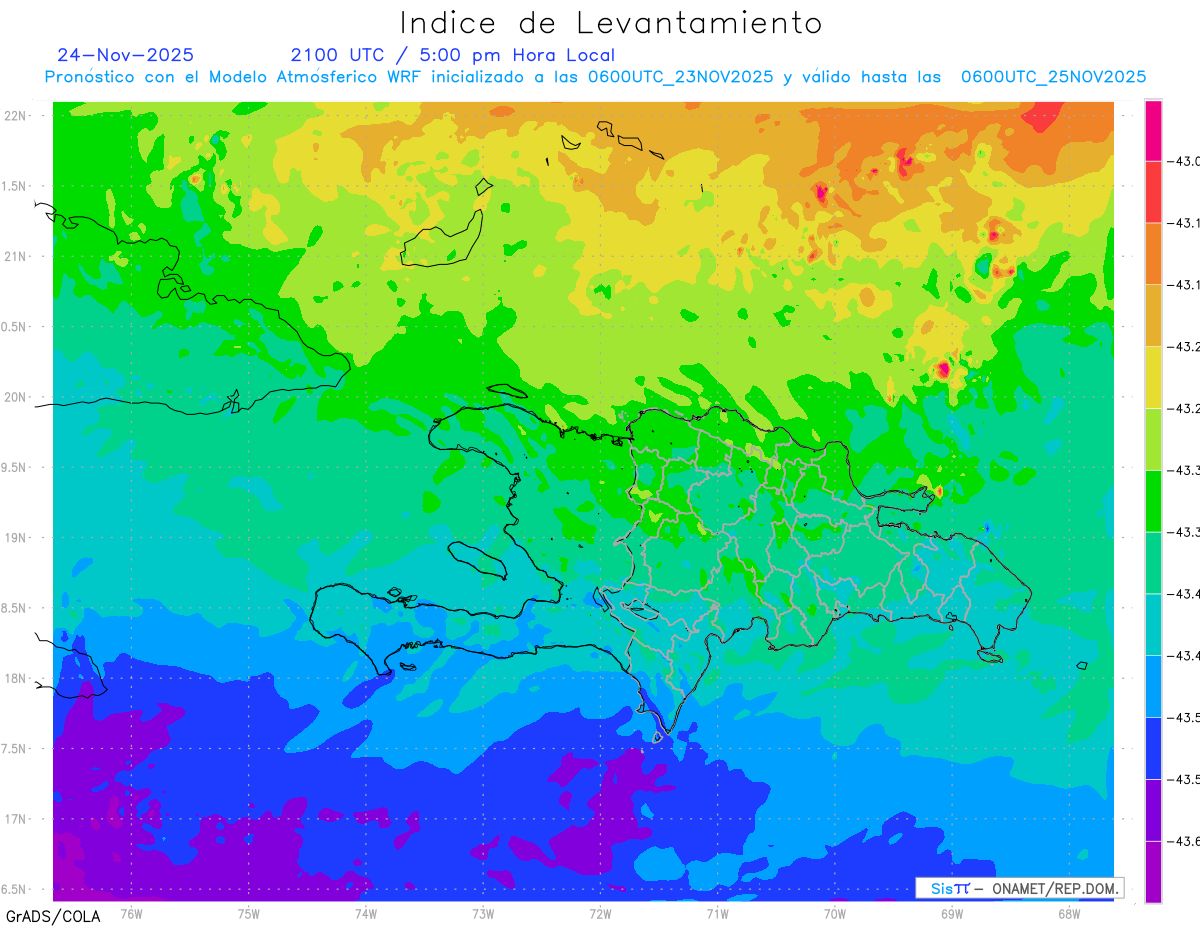Pick the bright green swatch in the color bar

click(x=1153, y=501)
